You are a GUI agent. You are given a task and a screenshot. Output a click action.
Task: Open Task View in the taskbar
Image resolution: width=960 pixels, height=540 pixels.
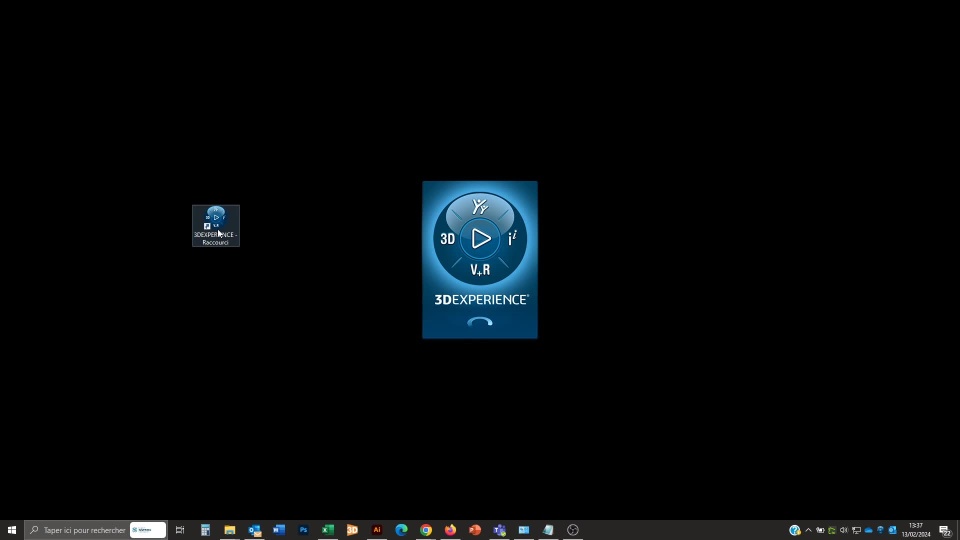[x=180, y=530]
